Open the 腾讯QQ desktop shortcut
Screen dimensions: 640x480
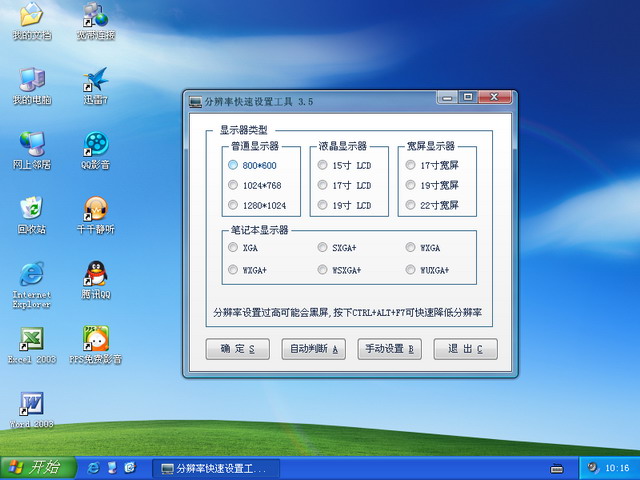[96, 274]
